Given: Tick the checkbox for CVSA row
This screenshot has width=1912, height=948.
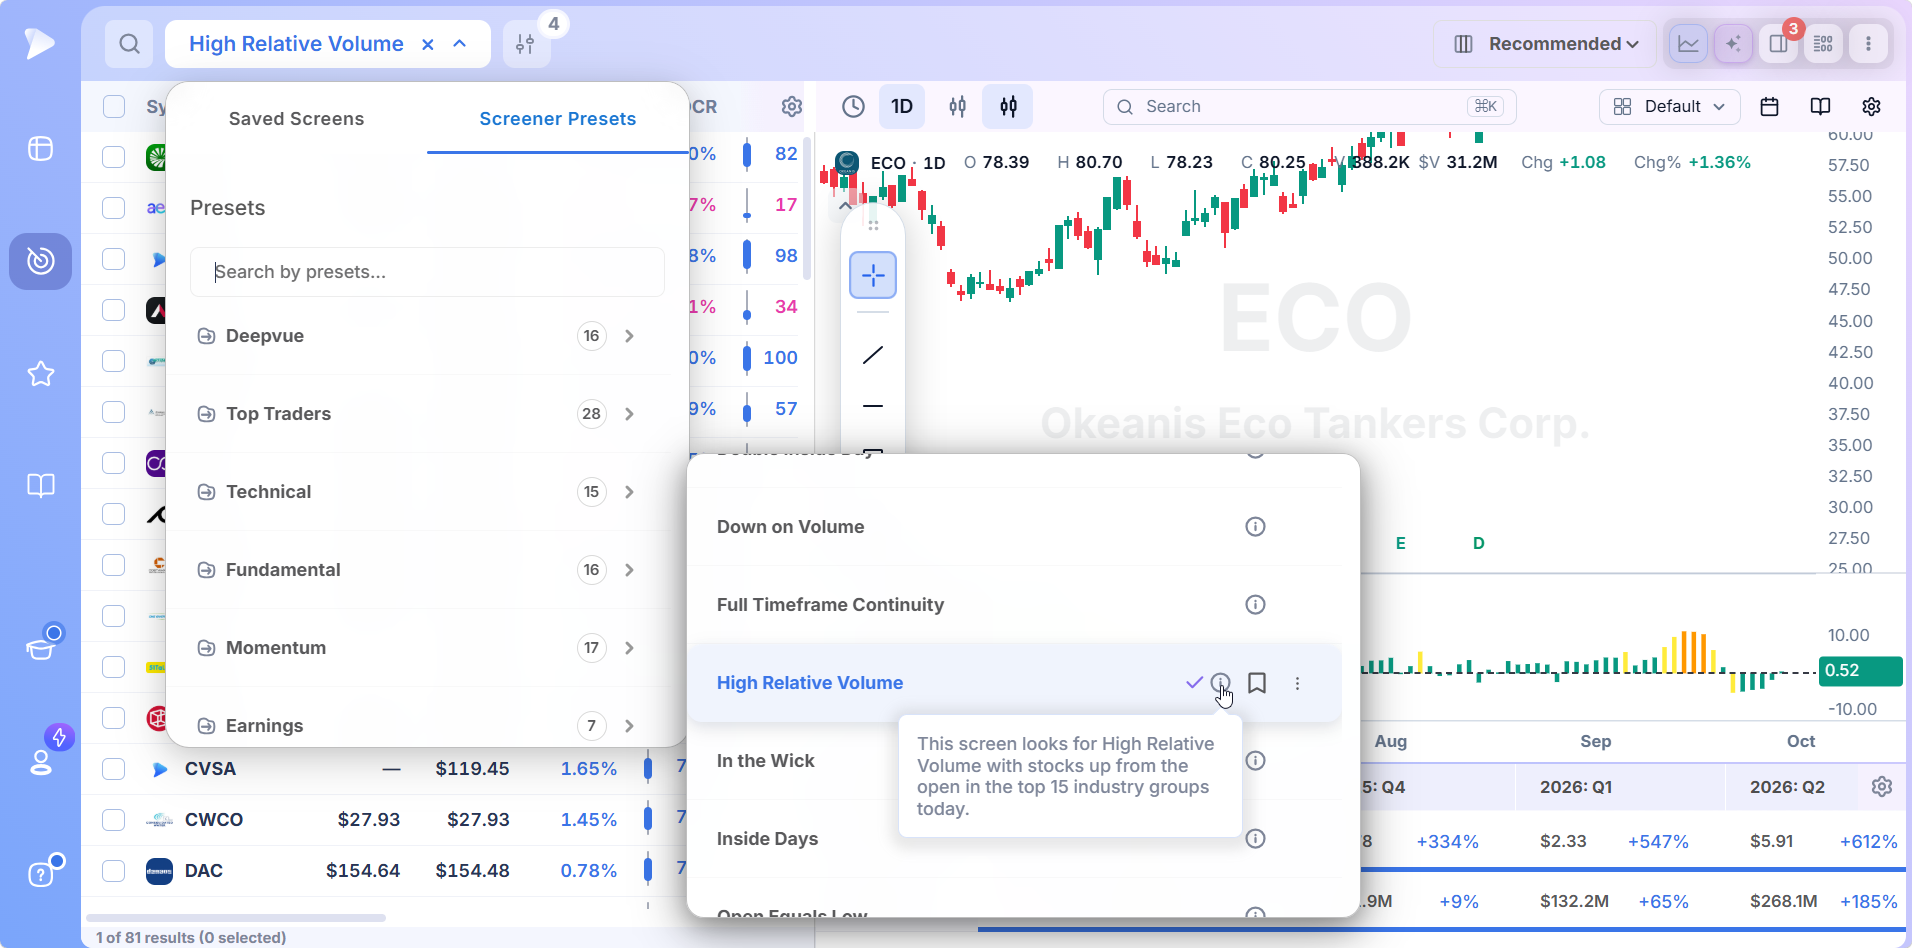Looking at the screenshot, I should click(114, 769).
